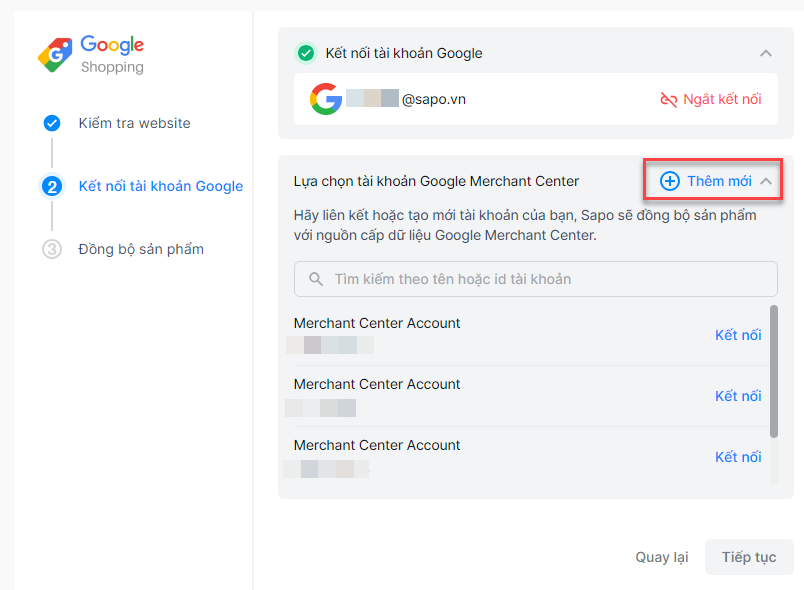Click the plus circle icon beside Thêm mới
The width and height of the screenshot is (804, 590).
[670, 181]
